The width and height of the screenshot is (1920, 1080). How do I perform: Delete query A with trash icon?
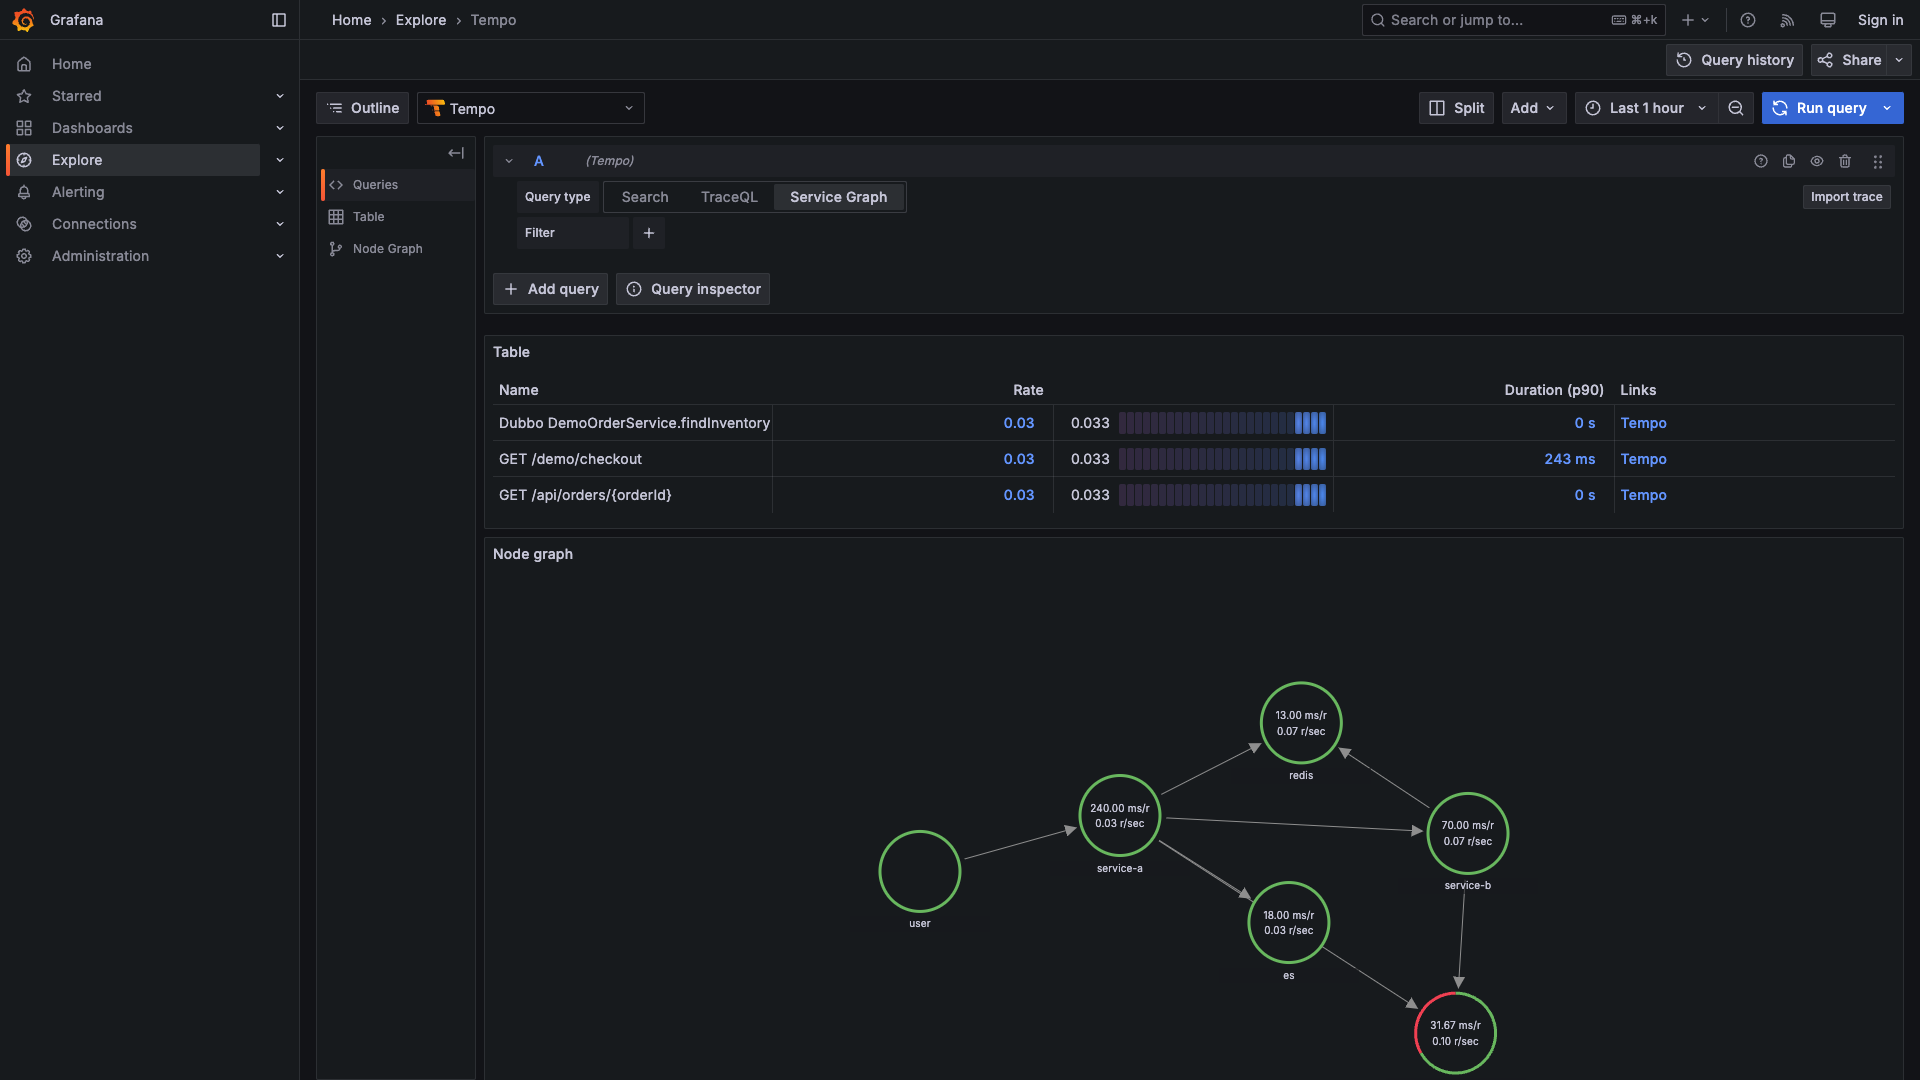tap(1845, 161)
